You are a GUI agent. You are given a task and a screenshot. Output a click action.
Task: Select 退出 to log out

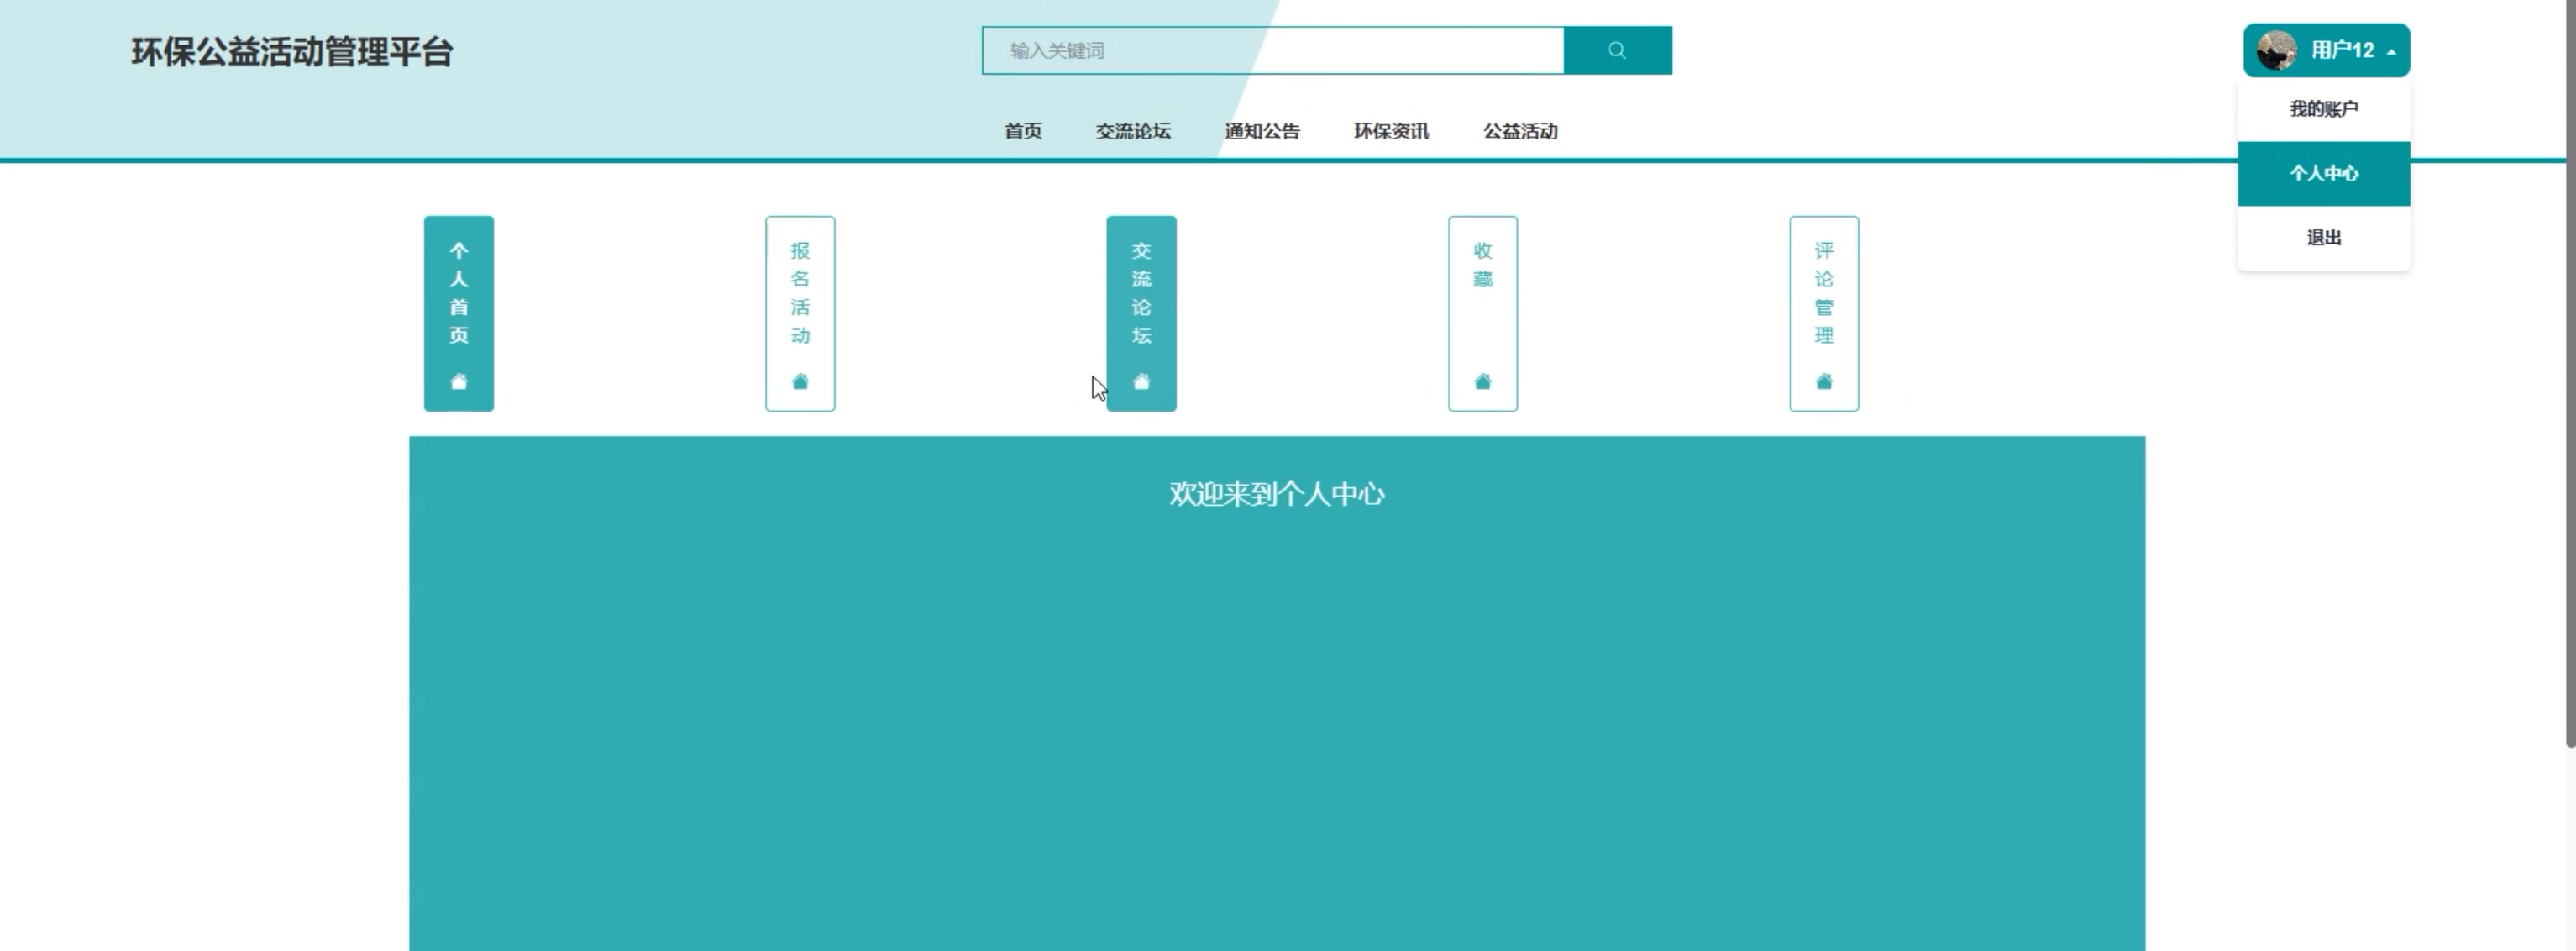click(x=2323, y=237)
